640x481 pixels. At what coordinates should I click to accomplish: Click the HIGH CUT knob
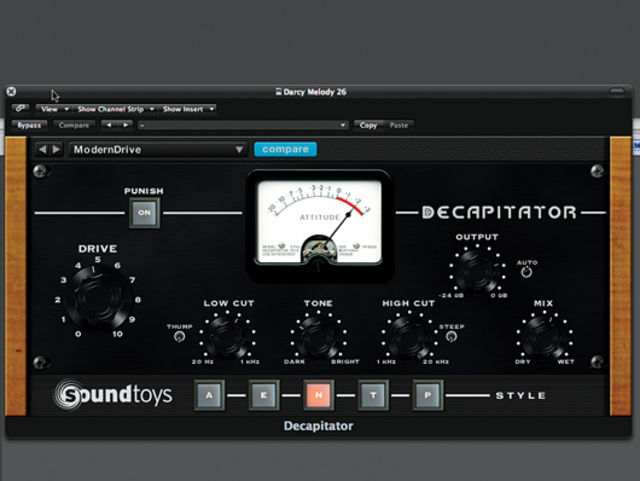coord(409,337)
